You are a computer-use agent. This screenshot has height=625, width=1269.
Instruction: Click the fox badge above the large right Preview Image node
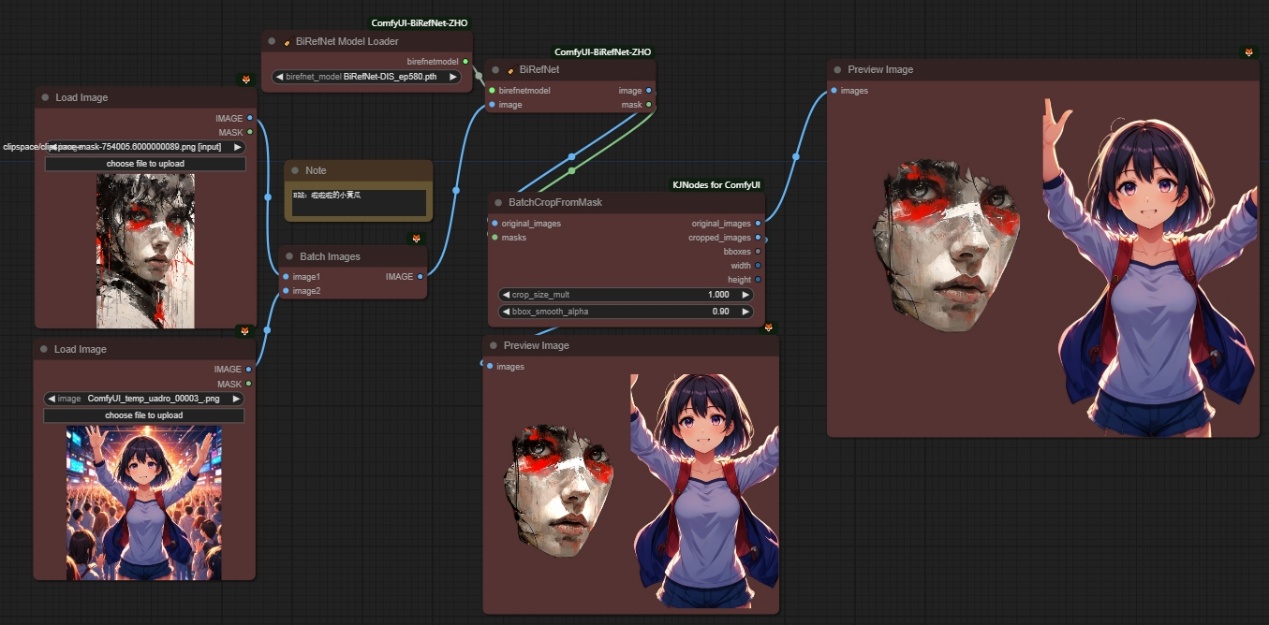tap(1248, 52)
